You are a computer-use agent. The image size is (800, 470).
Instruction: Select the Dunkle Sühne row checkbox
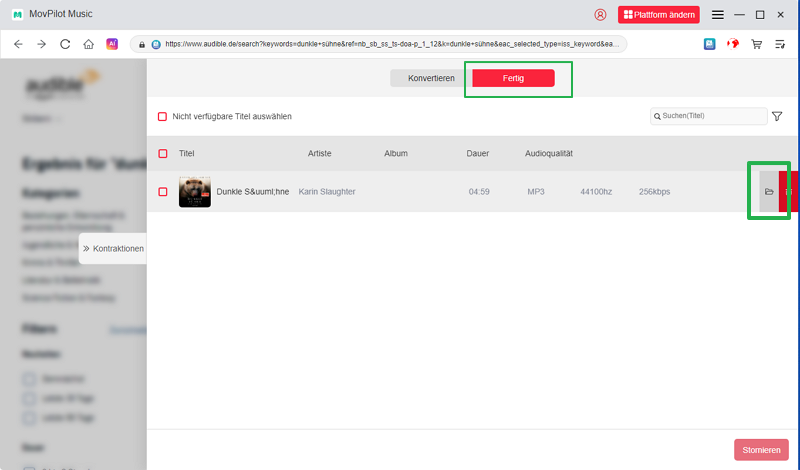[163, 192]
